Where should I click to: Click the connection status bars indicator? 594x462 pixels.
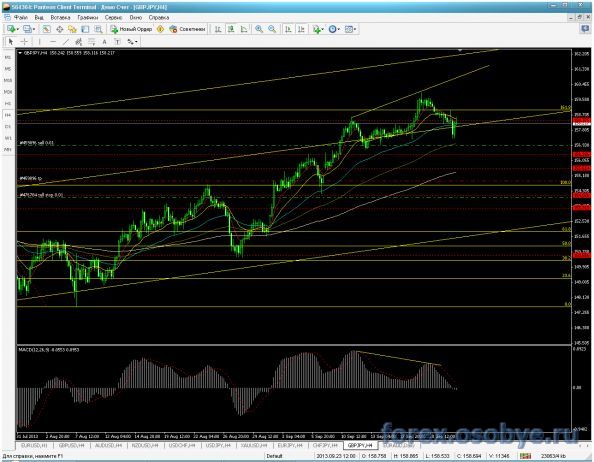(x=525, y=456)
